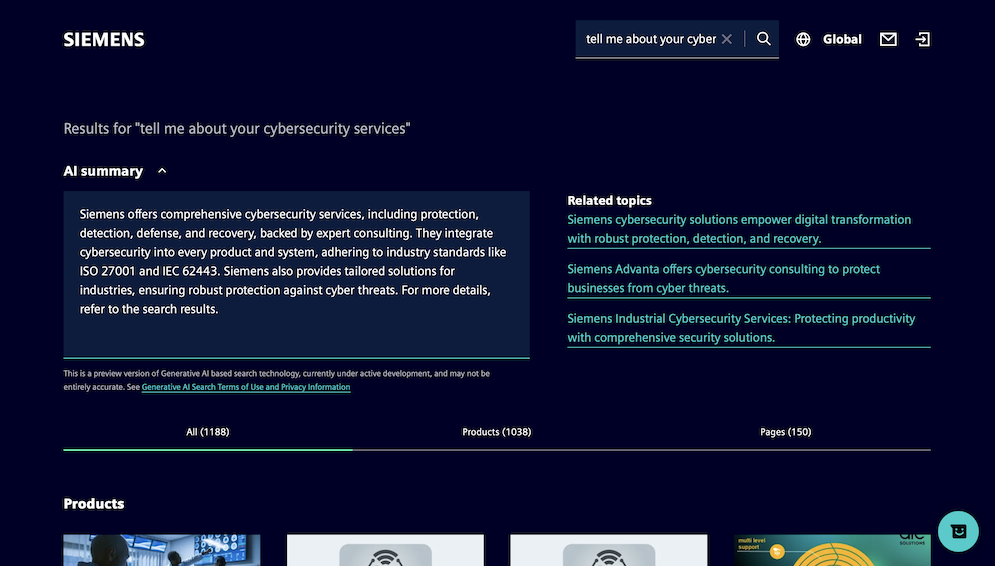Clear the search field text

727,39
